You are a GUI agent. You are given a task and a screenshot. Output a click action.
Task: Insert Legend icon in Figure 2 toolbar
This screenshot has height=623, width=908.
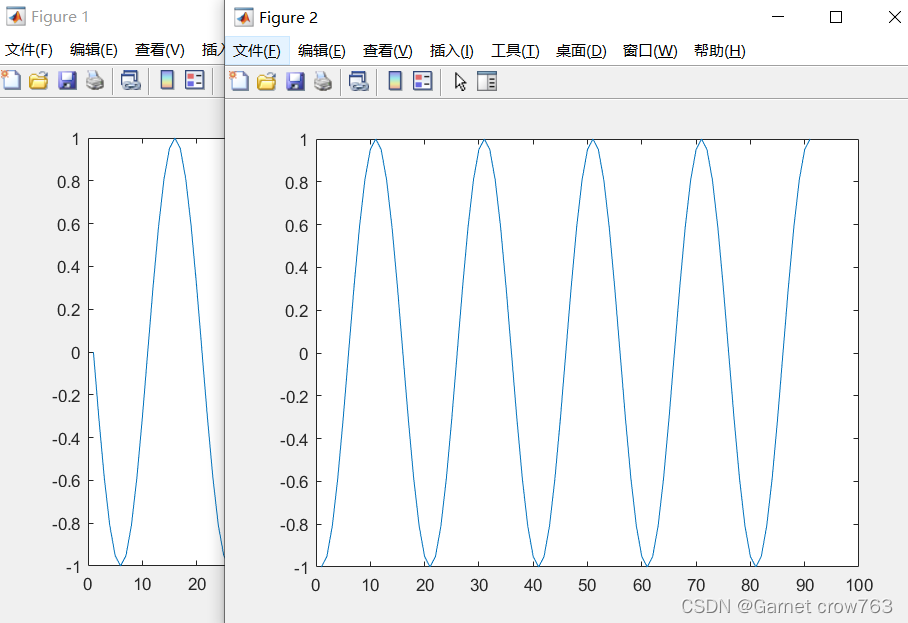pos(423,81)
